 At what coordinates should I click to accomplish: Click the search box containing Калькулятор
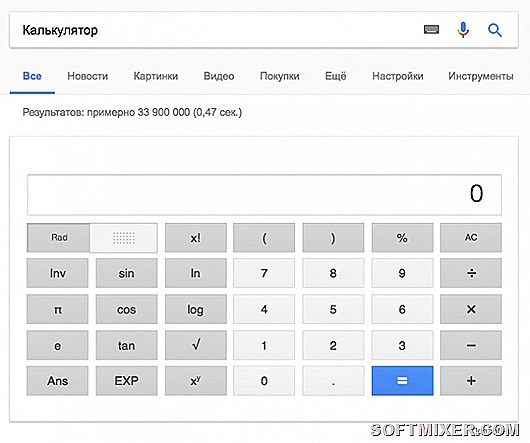pos(216,30)
